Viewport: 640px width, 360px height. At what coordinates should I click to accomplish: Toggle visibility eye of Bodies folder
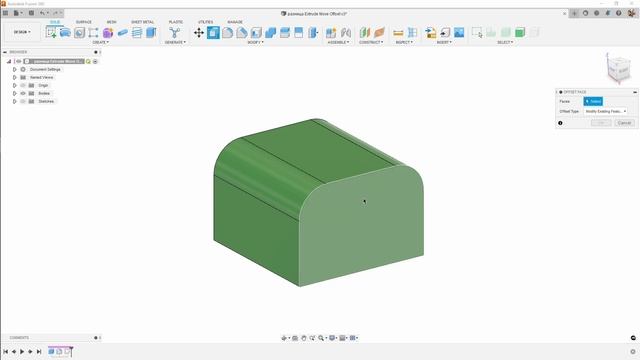23,93
